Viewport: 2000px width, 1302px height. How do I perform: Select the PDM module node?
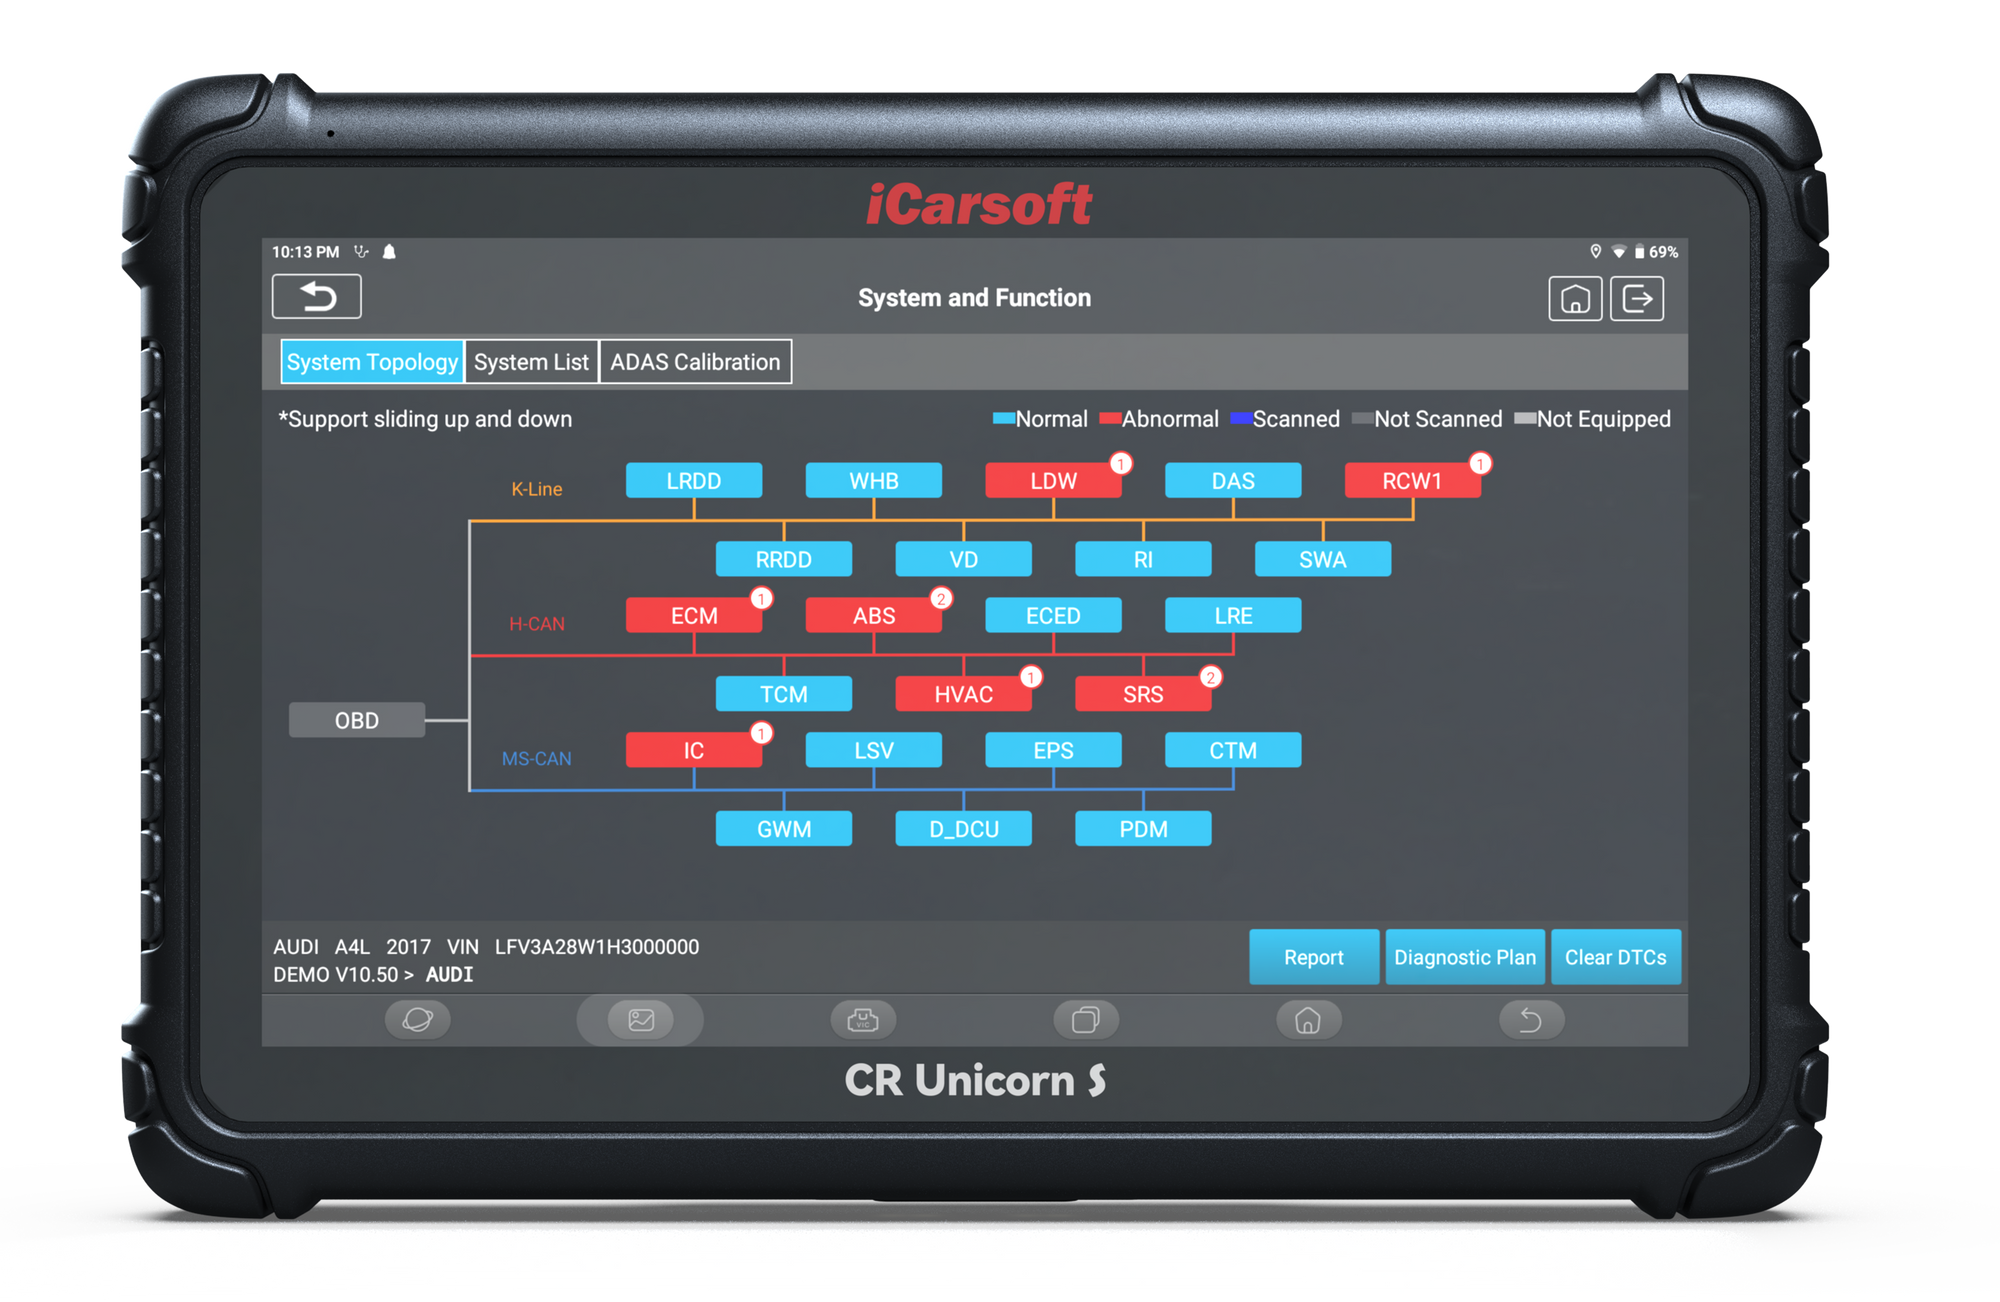pyautogui.click(x=1143, y=829)
